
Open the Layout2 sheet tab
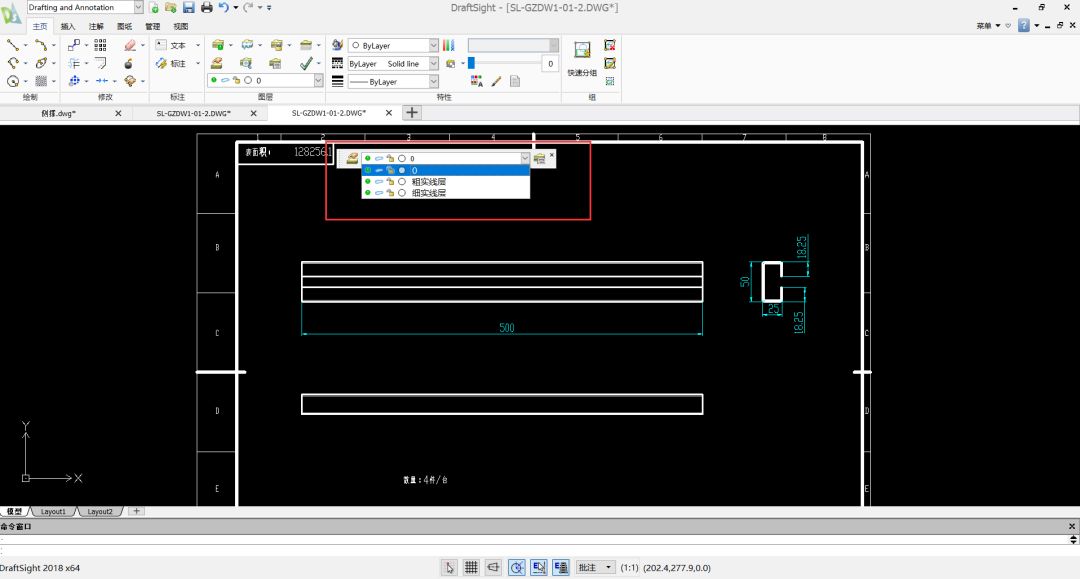[x=100, y=512]
